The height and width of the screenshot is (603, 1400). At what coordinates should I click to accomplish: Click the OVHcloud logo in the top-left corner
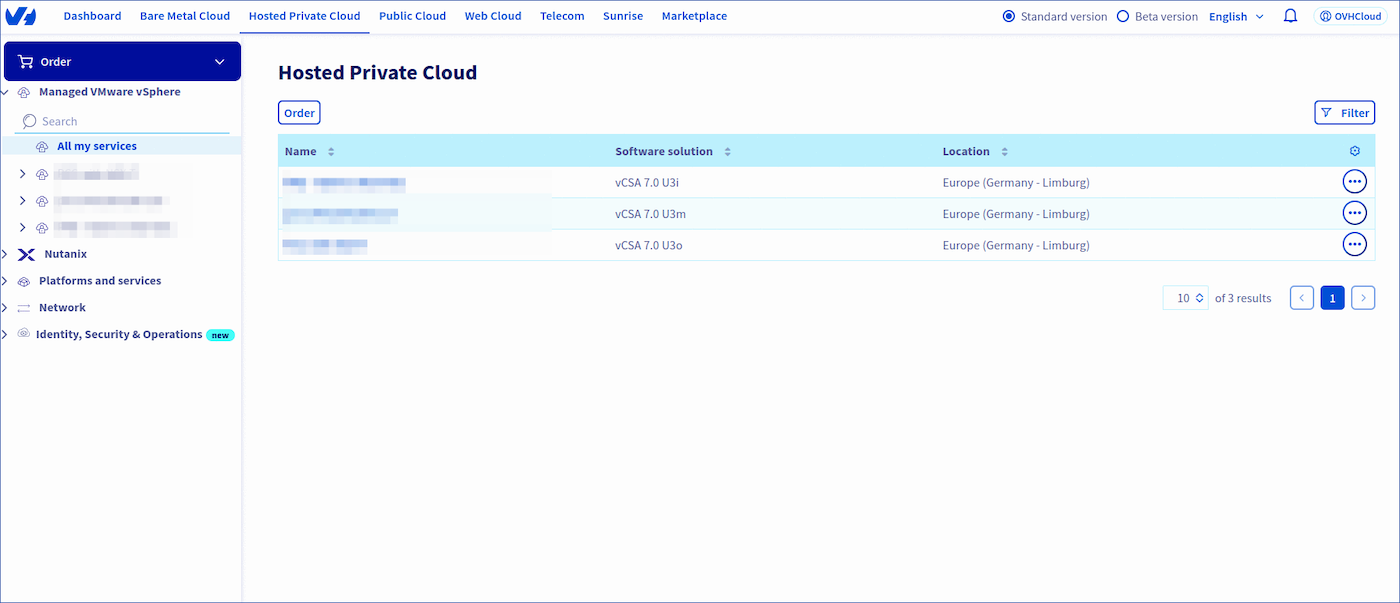pyautogui.click(x=21, y=15)
